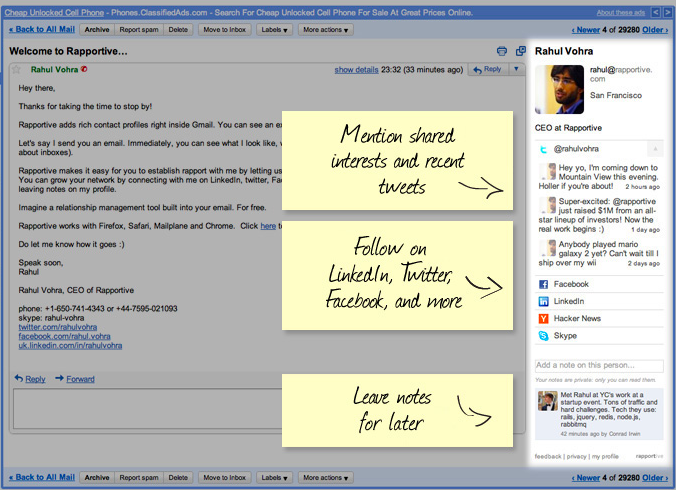The height and width of the screenshot is (490, 676).
Task: Click the top Archive button
Action: click(96, 30)
